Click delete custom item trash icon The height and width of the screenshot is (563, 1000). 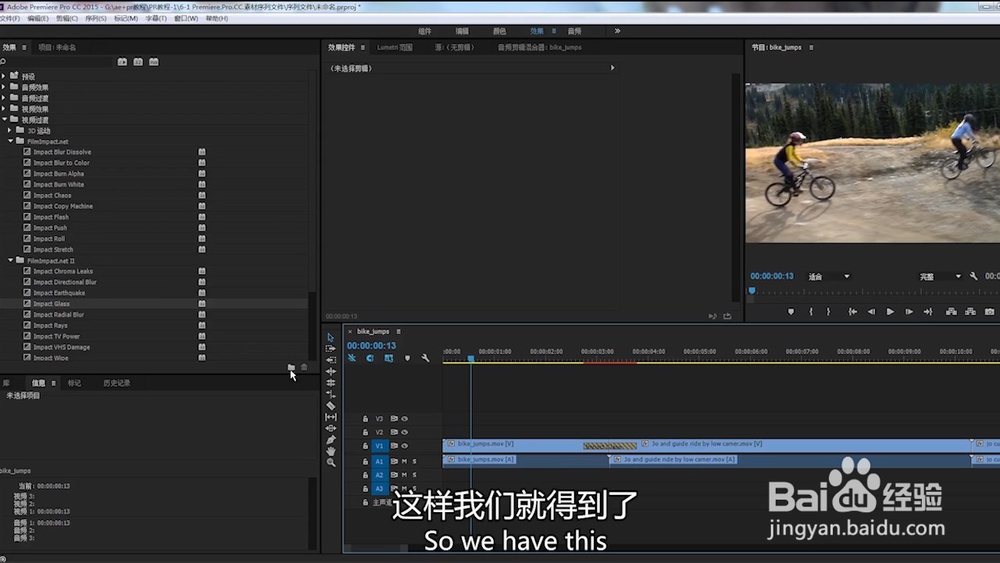coord(304,367)
